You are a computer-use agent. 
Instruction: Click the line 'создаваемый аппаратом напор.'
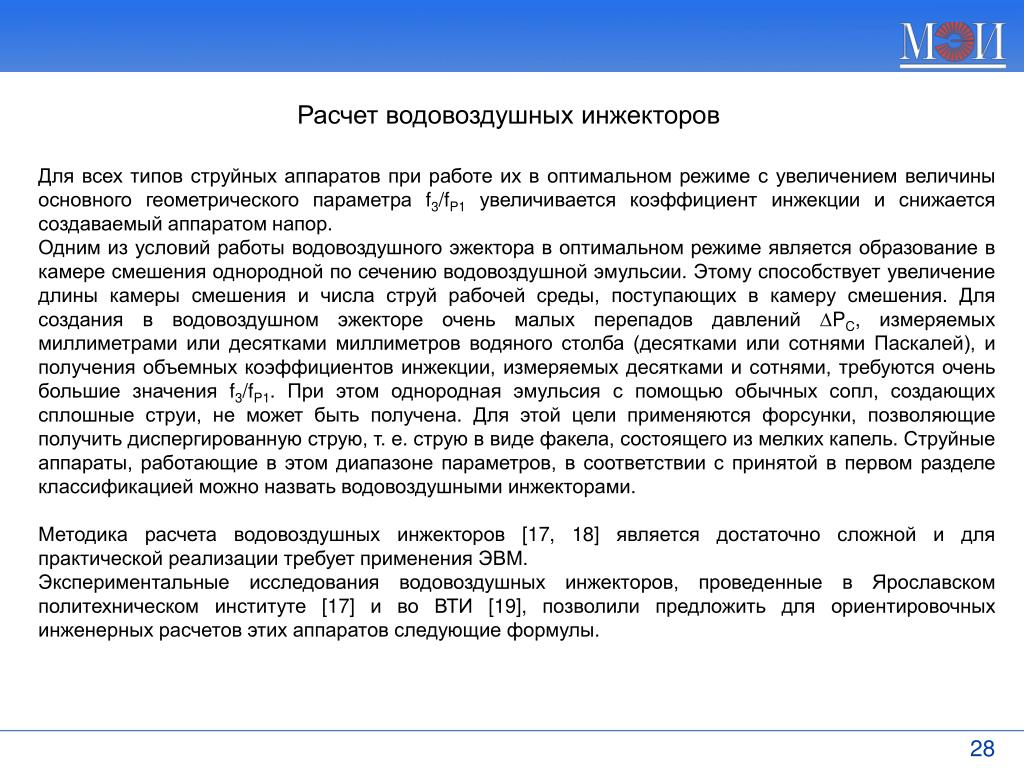coord(185,224)
